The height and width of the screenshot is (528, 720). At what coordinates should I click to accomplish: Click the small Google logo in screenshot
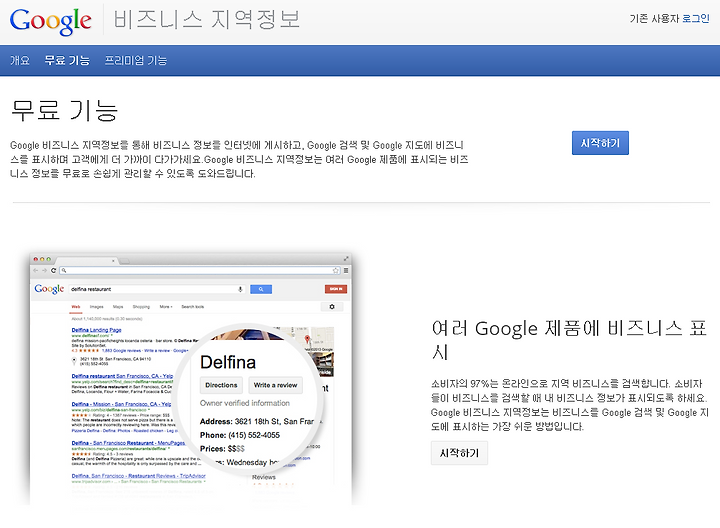[x=49, y=289]
